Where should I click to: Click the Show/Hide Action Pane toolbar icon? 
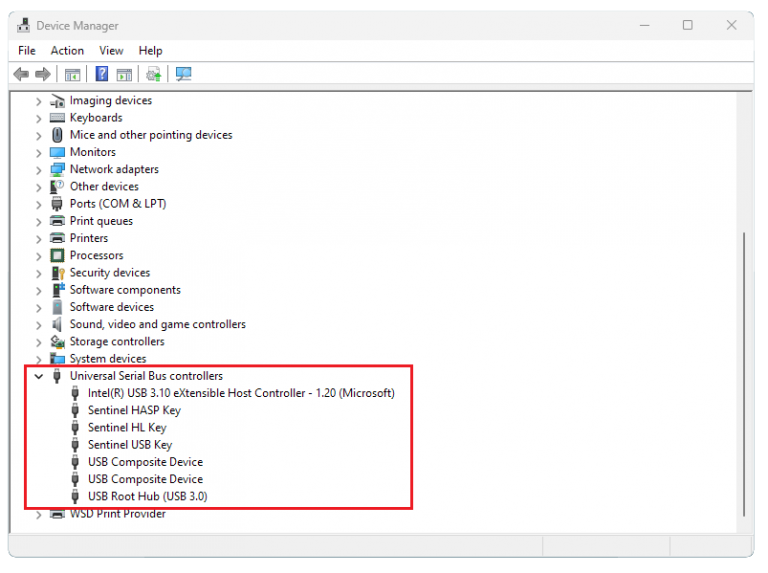tap(124, 75)
